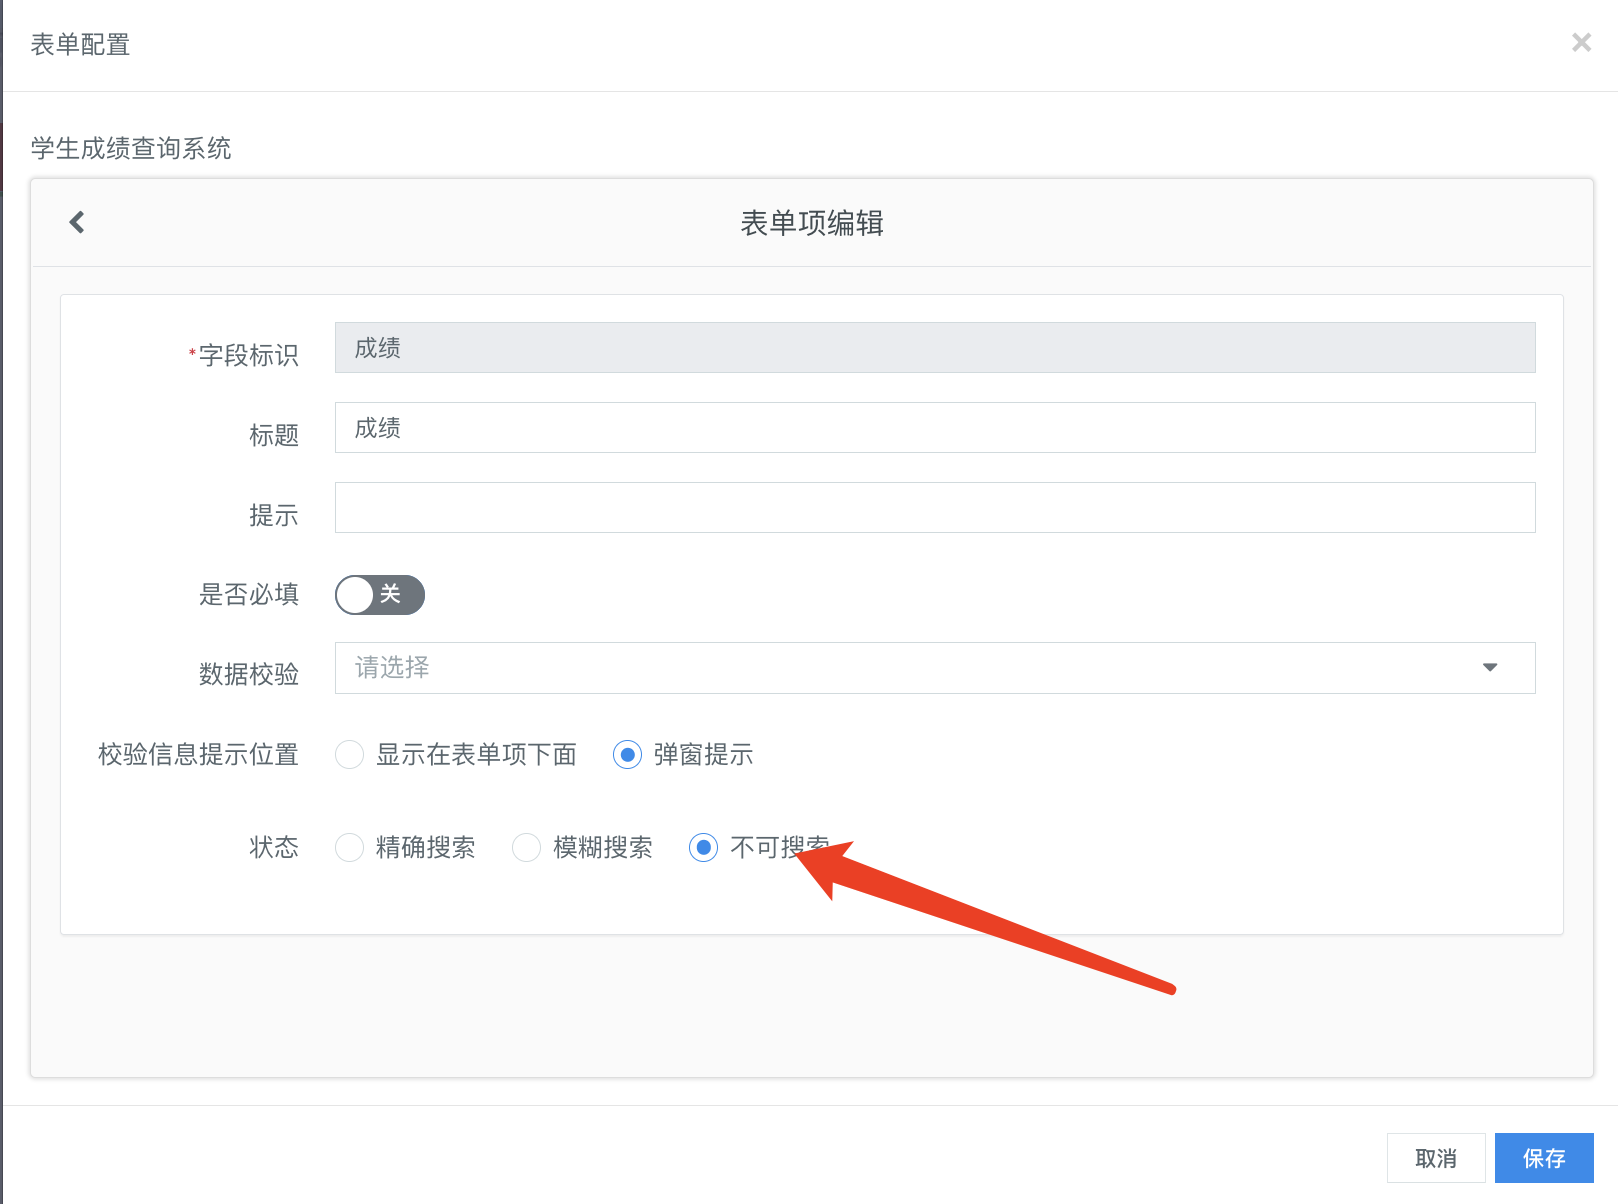The height and width of the screenshot is (1204, 1618).
Task: Select 显示在表单项下面 radio option
Action: tap(349, 754)
